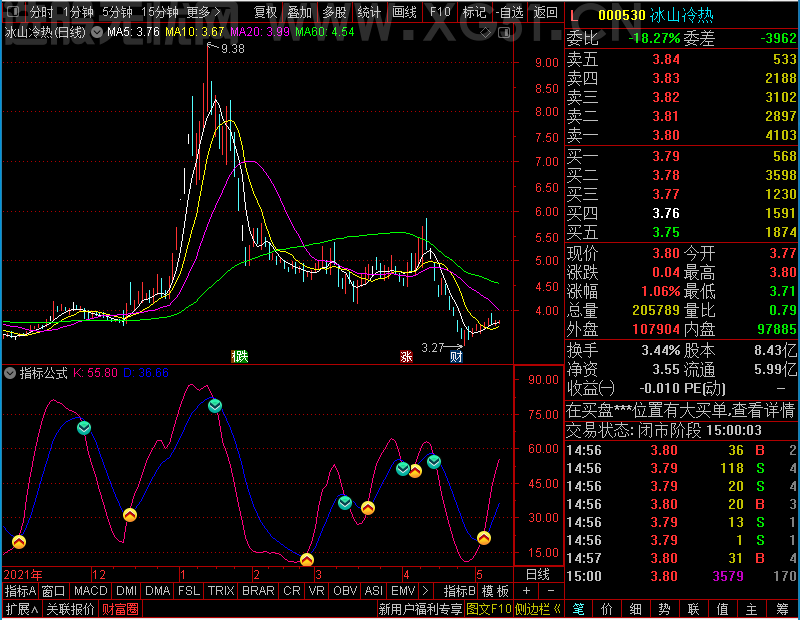The height and width of the screenshot is (620, 800).
Task: Open 多股 multi-stock view
Action: pyautogui.click(x=334, y=12)
